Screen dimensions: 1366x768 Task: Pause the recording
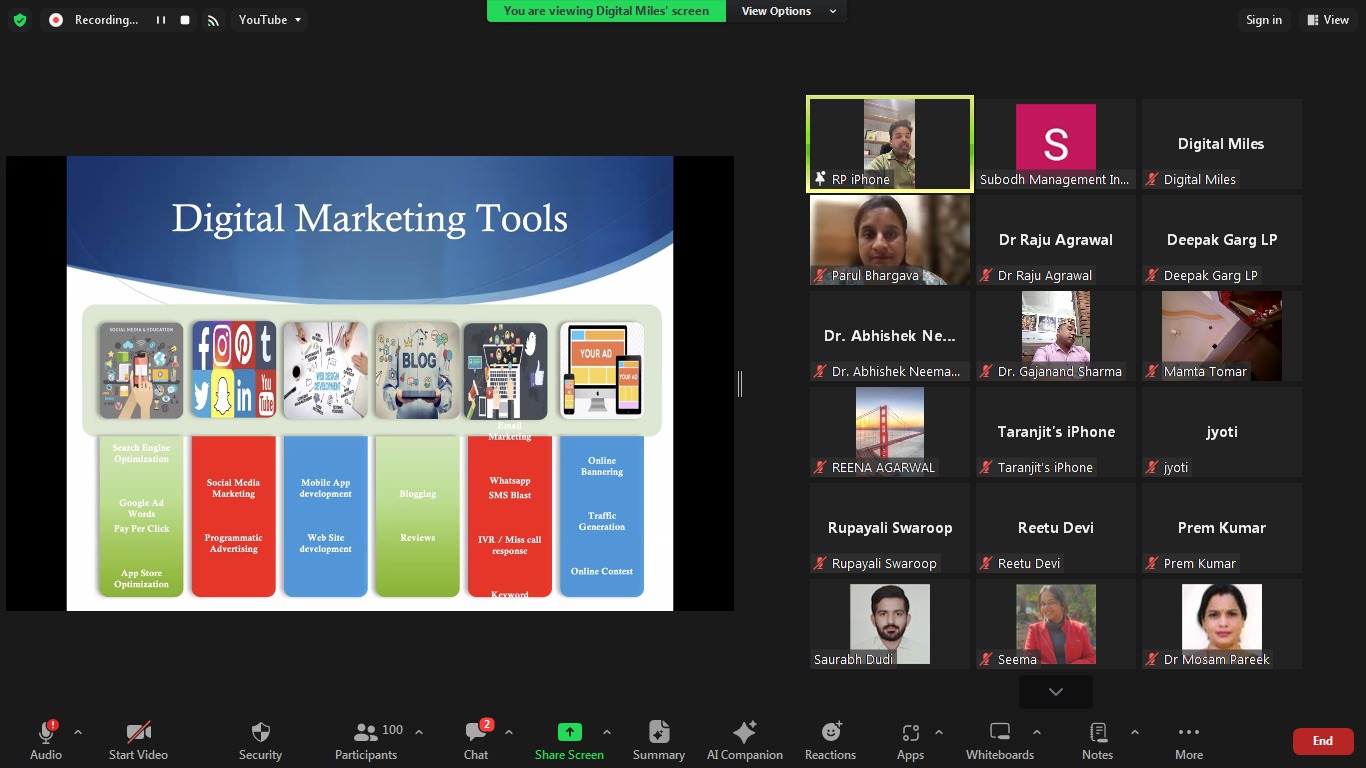click(x=160, y=20)
